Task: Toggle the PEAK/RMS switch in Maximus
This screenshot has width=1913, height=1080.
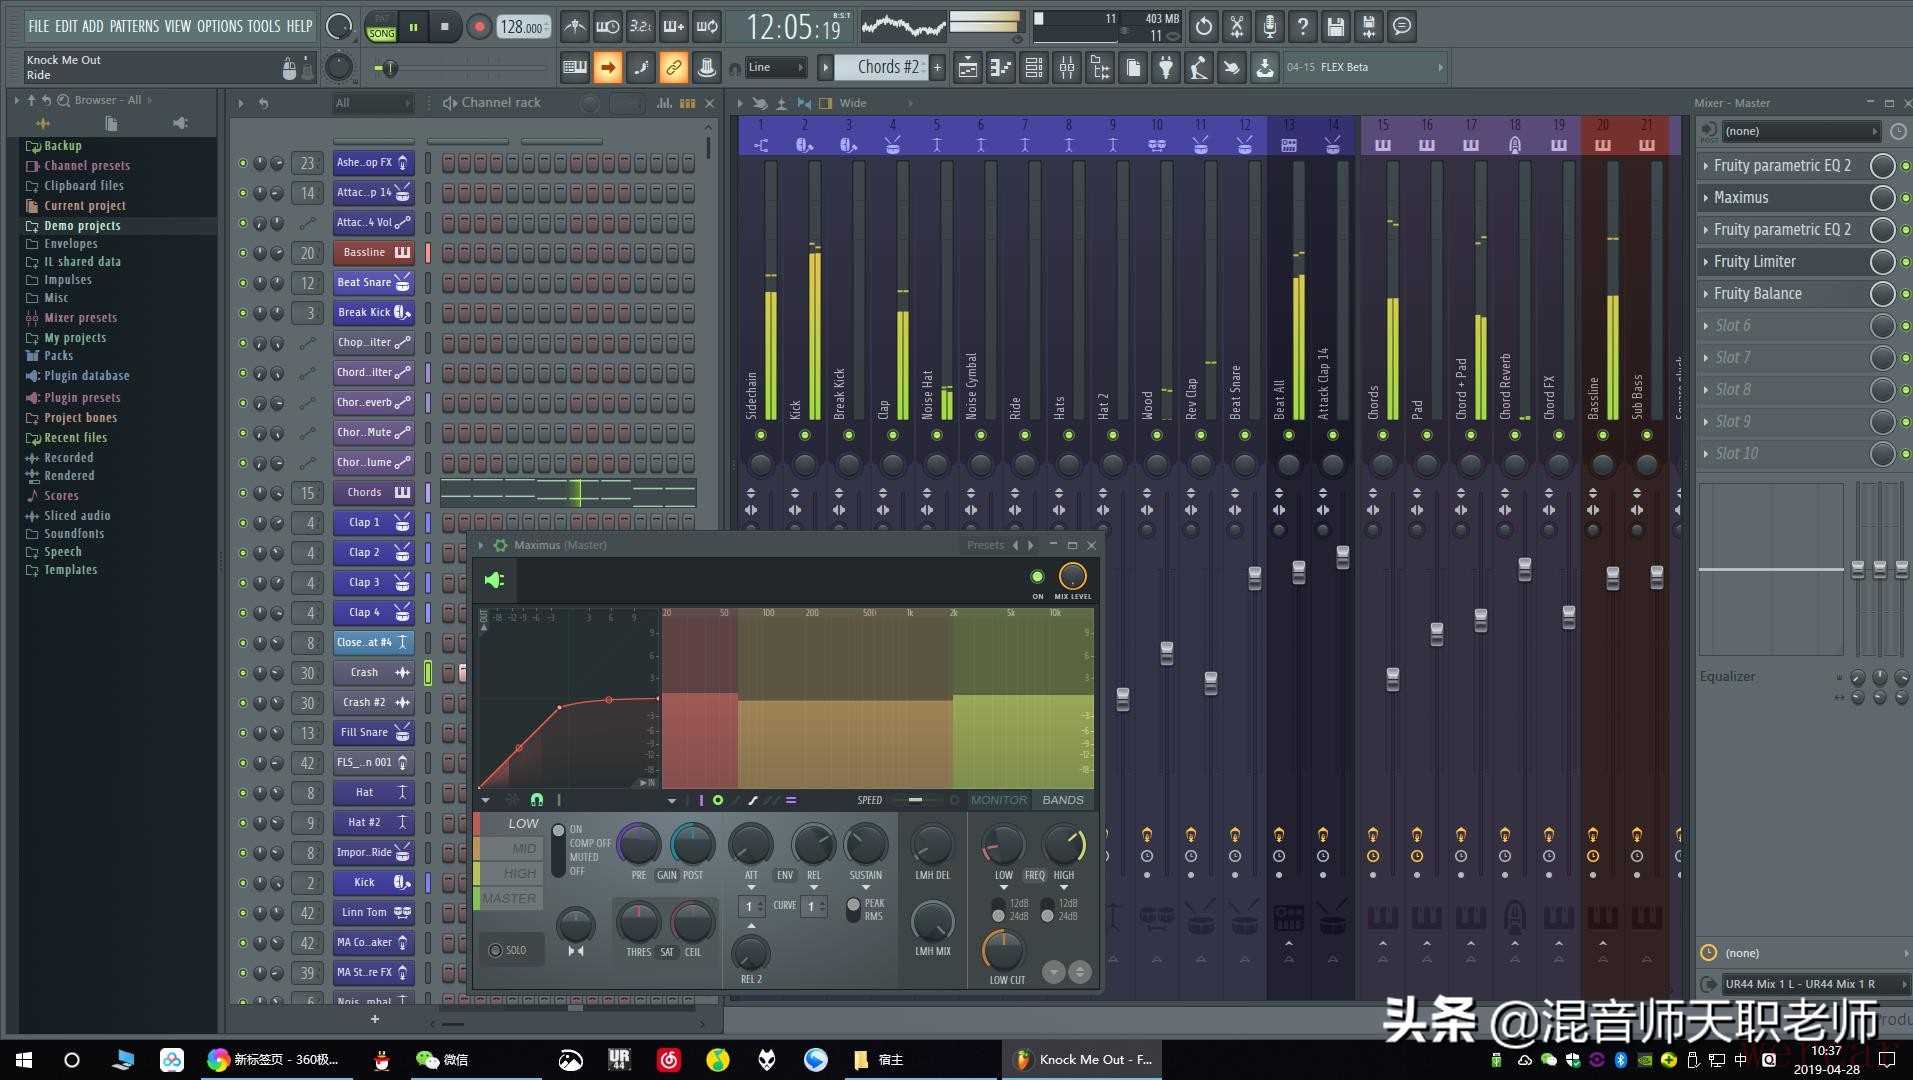Action: pos(853,908)
